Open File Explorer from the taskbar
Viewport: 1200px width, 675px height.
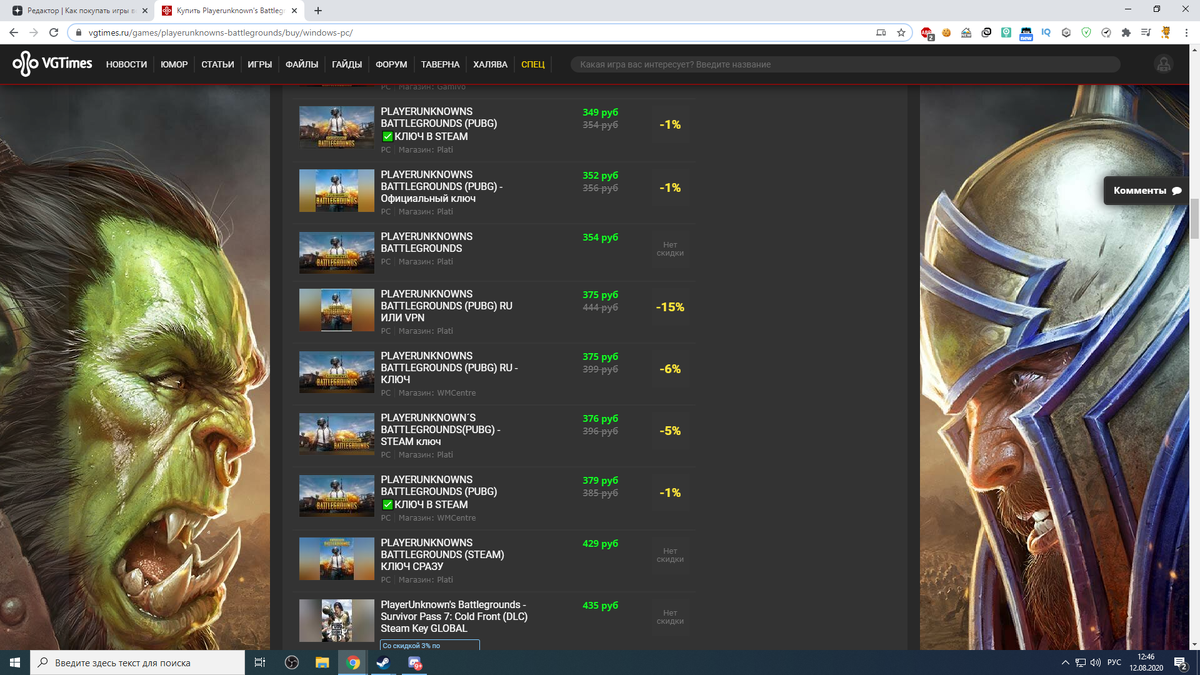click(x=322, y=662)
